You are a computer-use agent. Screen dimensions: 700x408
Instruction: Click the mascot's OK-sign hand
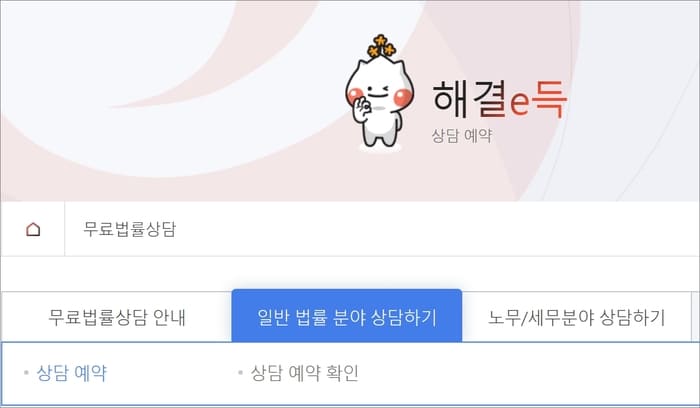coord(362,108)
